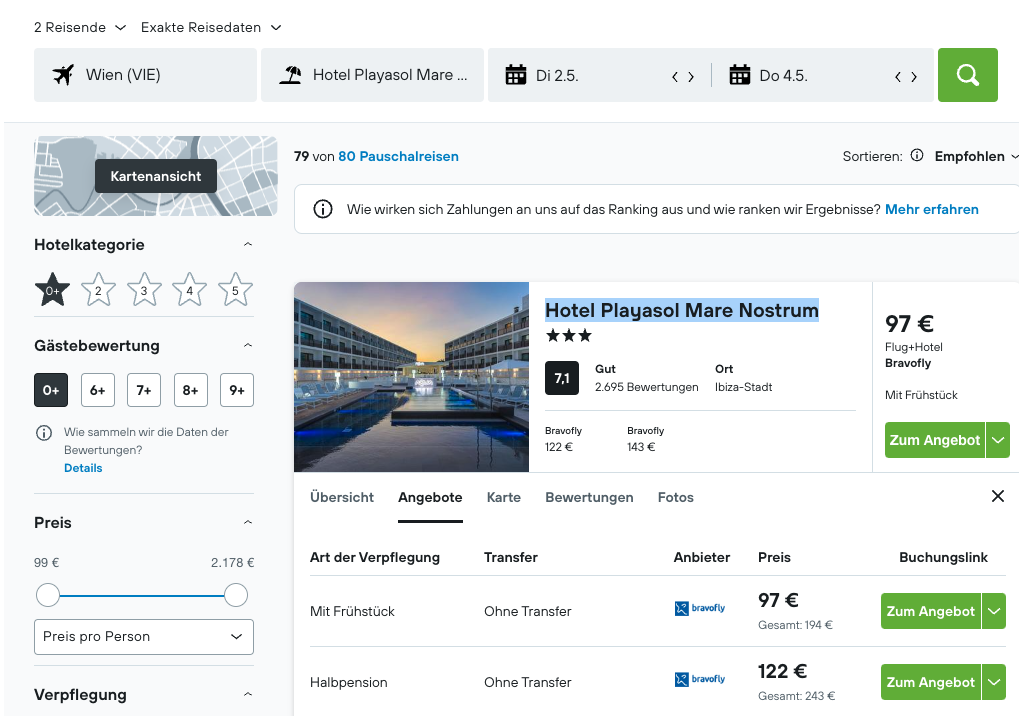Click Zum Angebot in the hotel card
This screenshot has width=1019, height=716.
(x=935, y=440)
